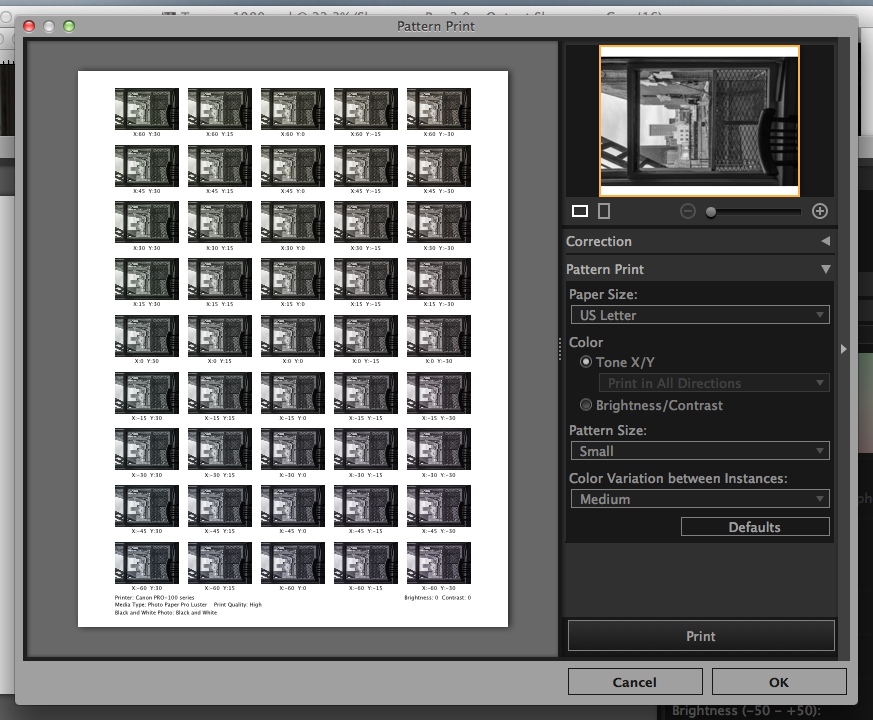This screenshot has width=873, height=720.
Task: Select the Tone X/Y radio button
Action: pos(586,362)
